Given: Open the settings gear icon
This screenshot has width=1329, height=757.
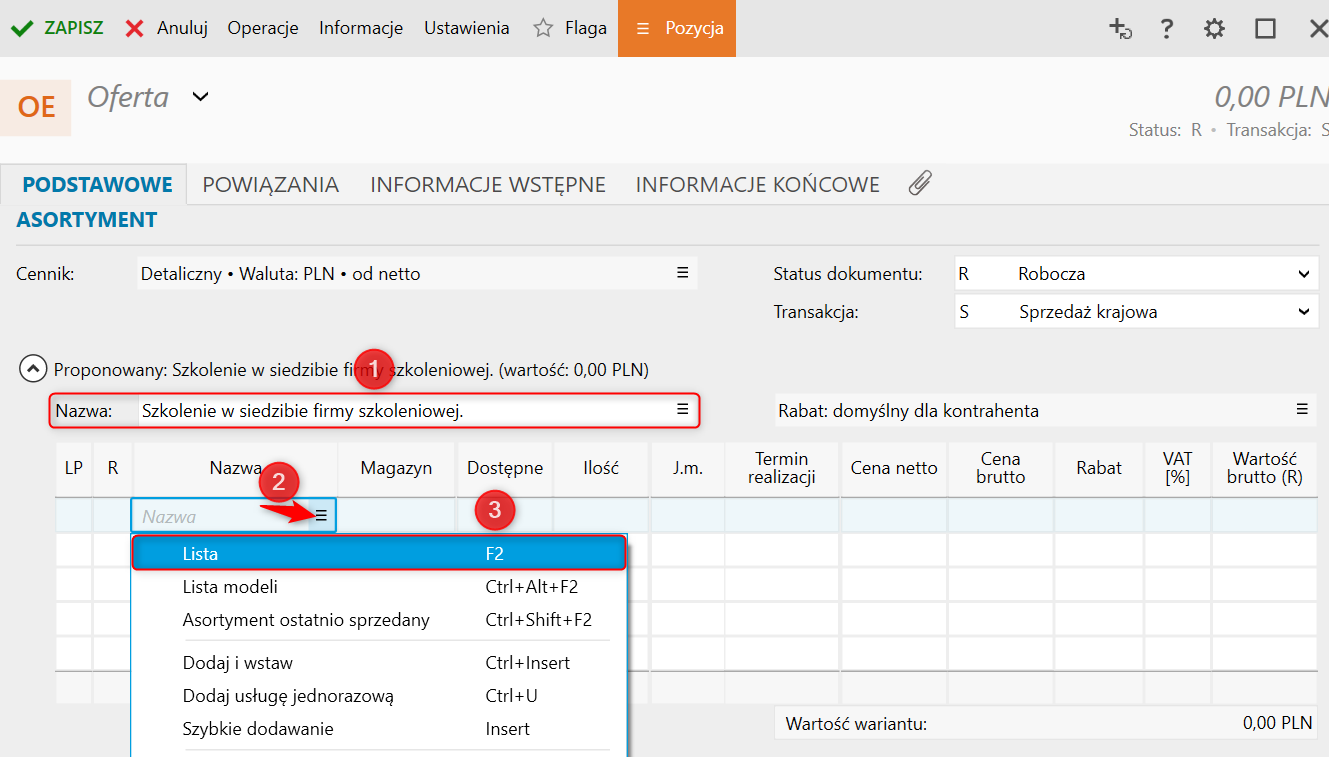Looking at the screenshot, I should [1214, 29].
